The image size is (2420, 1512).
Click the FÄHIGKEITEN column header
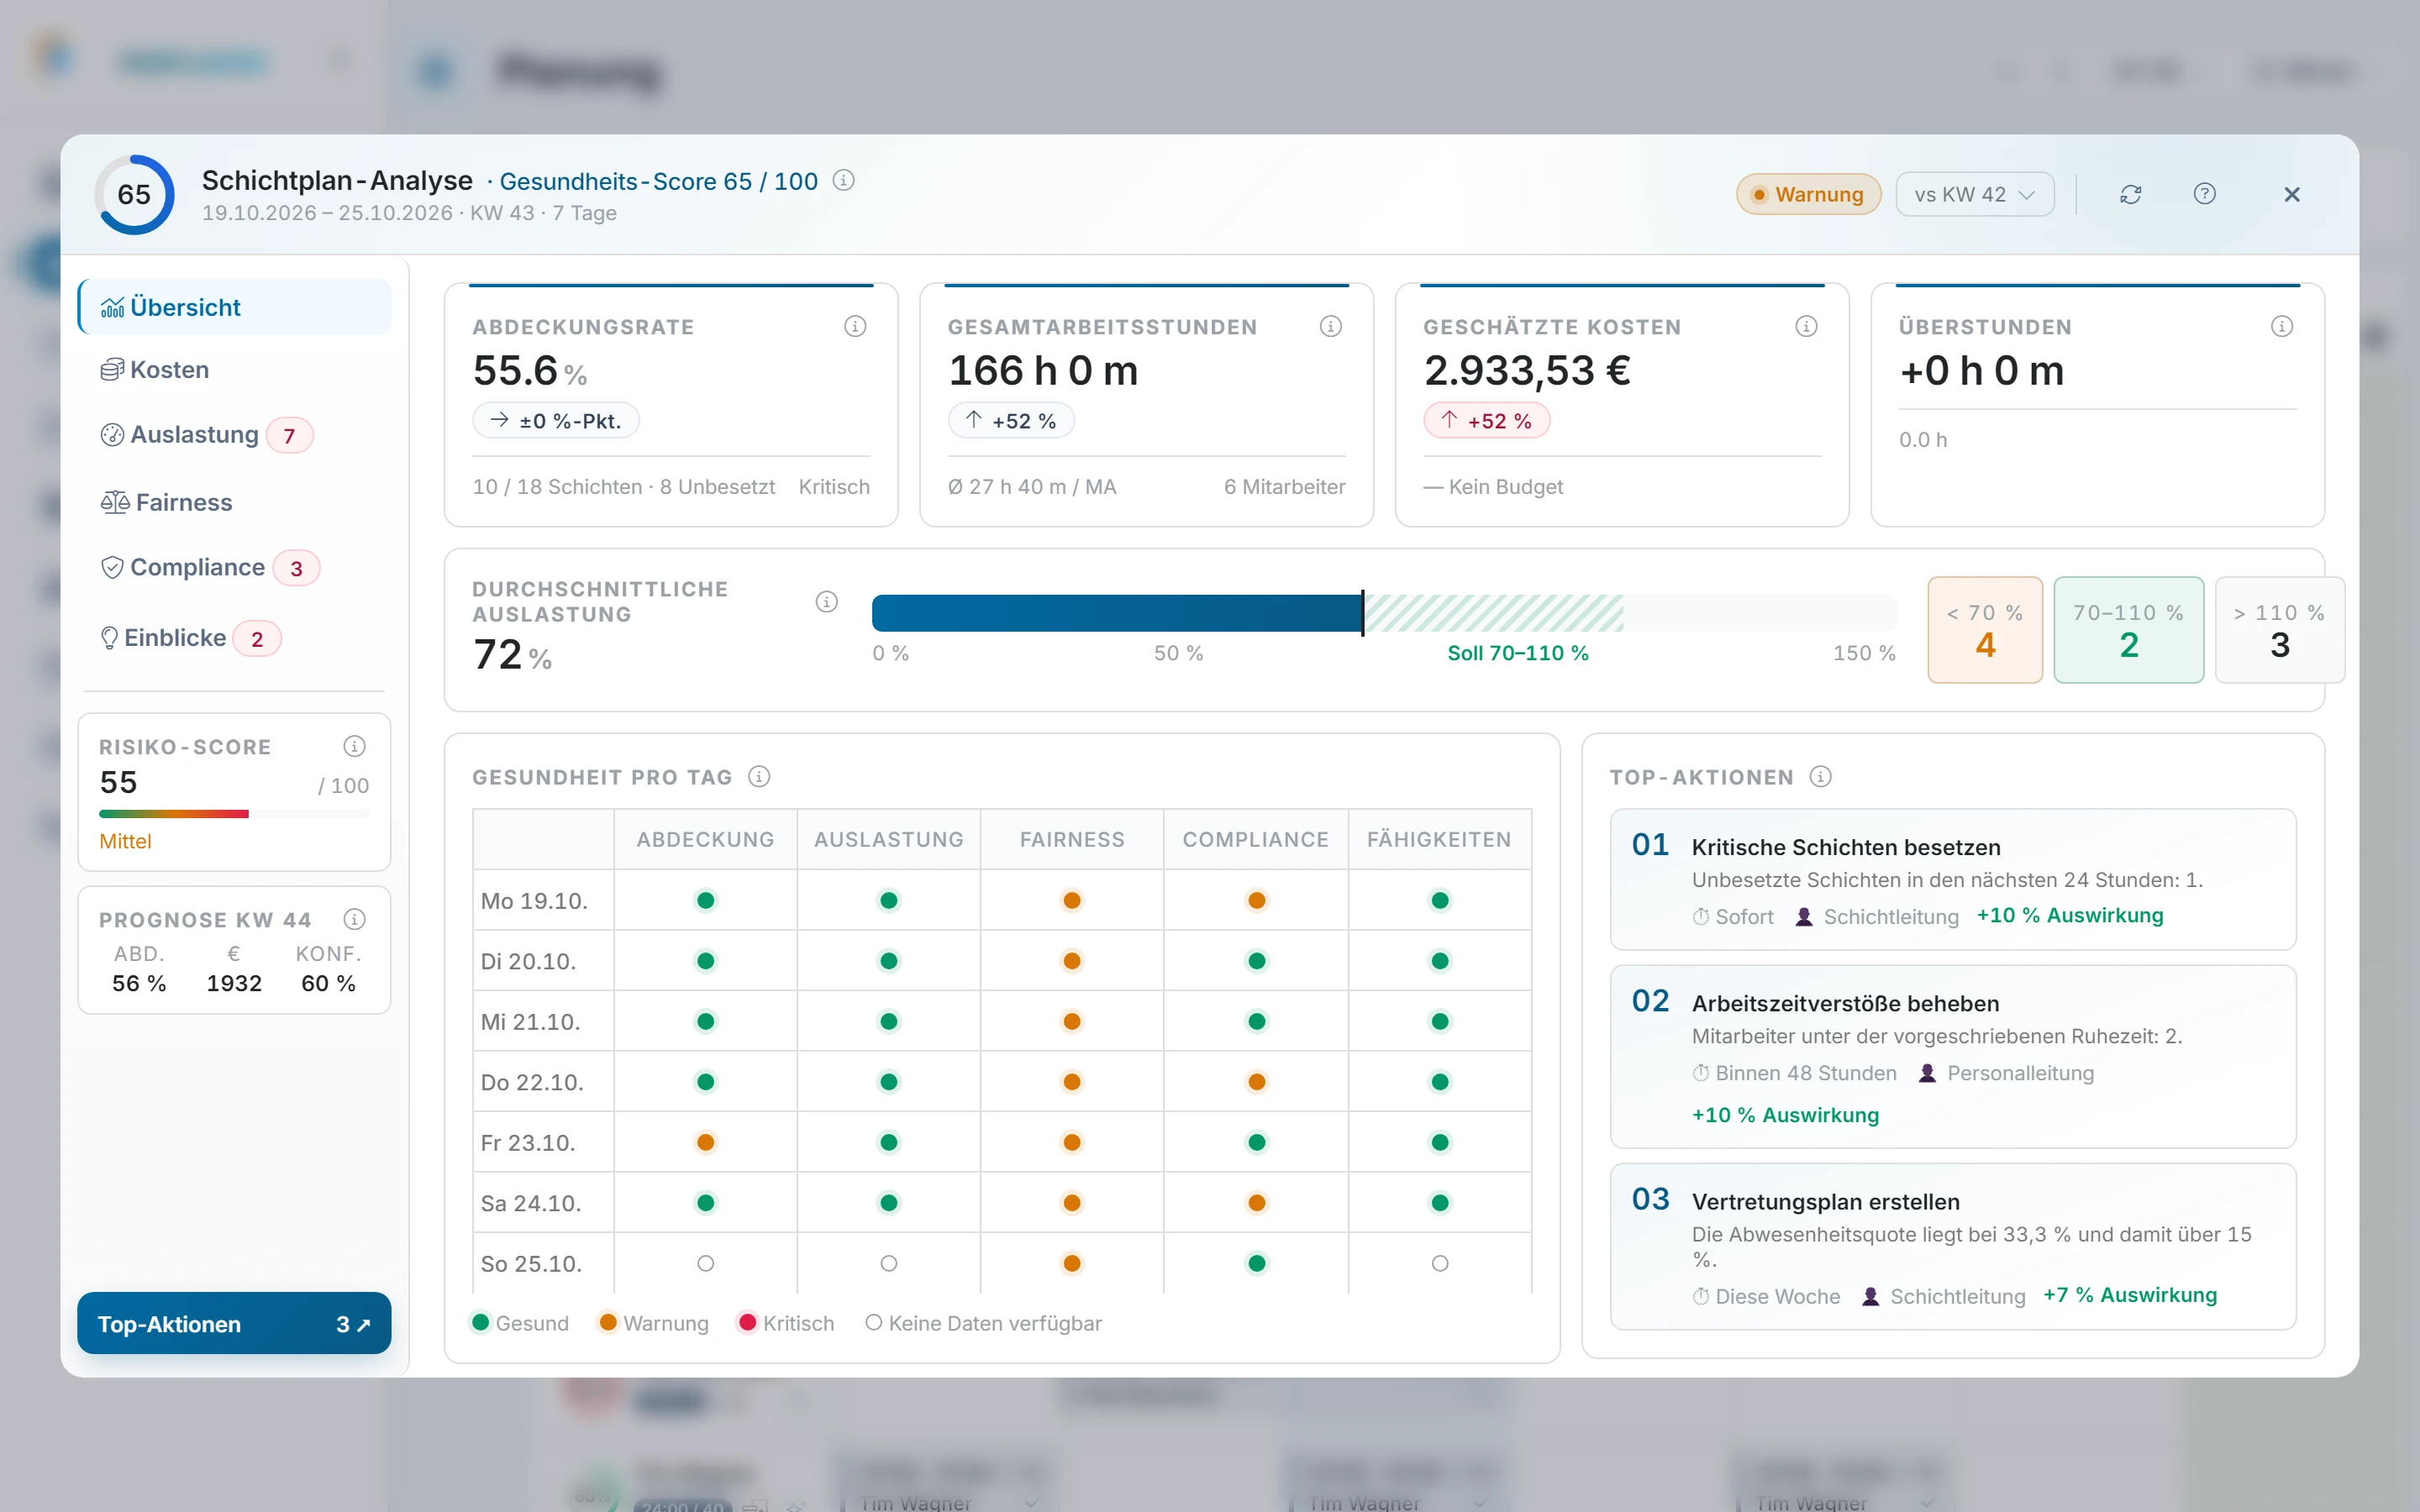pyautogui.click(x=1439, y=840)
